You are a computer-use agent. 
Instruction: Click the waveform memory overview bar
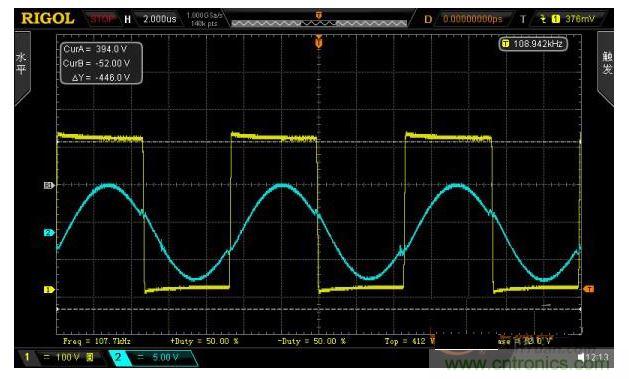coord(319,23)
